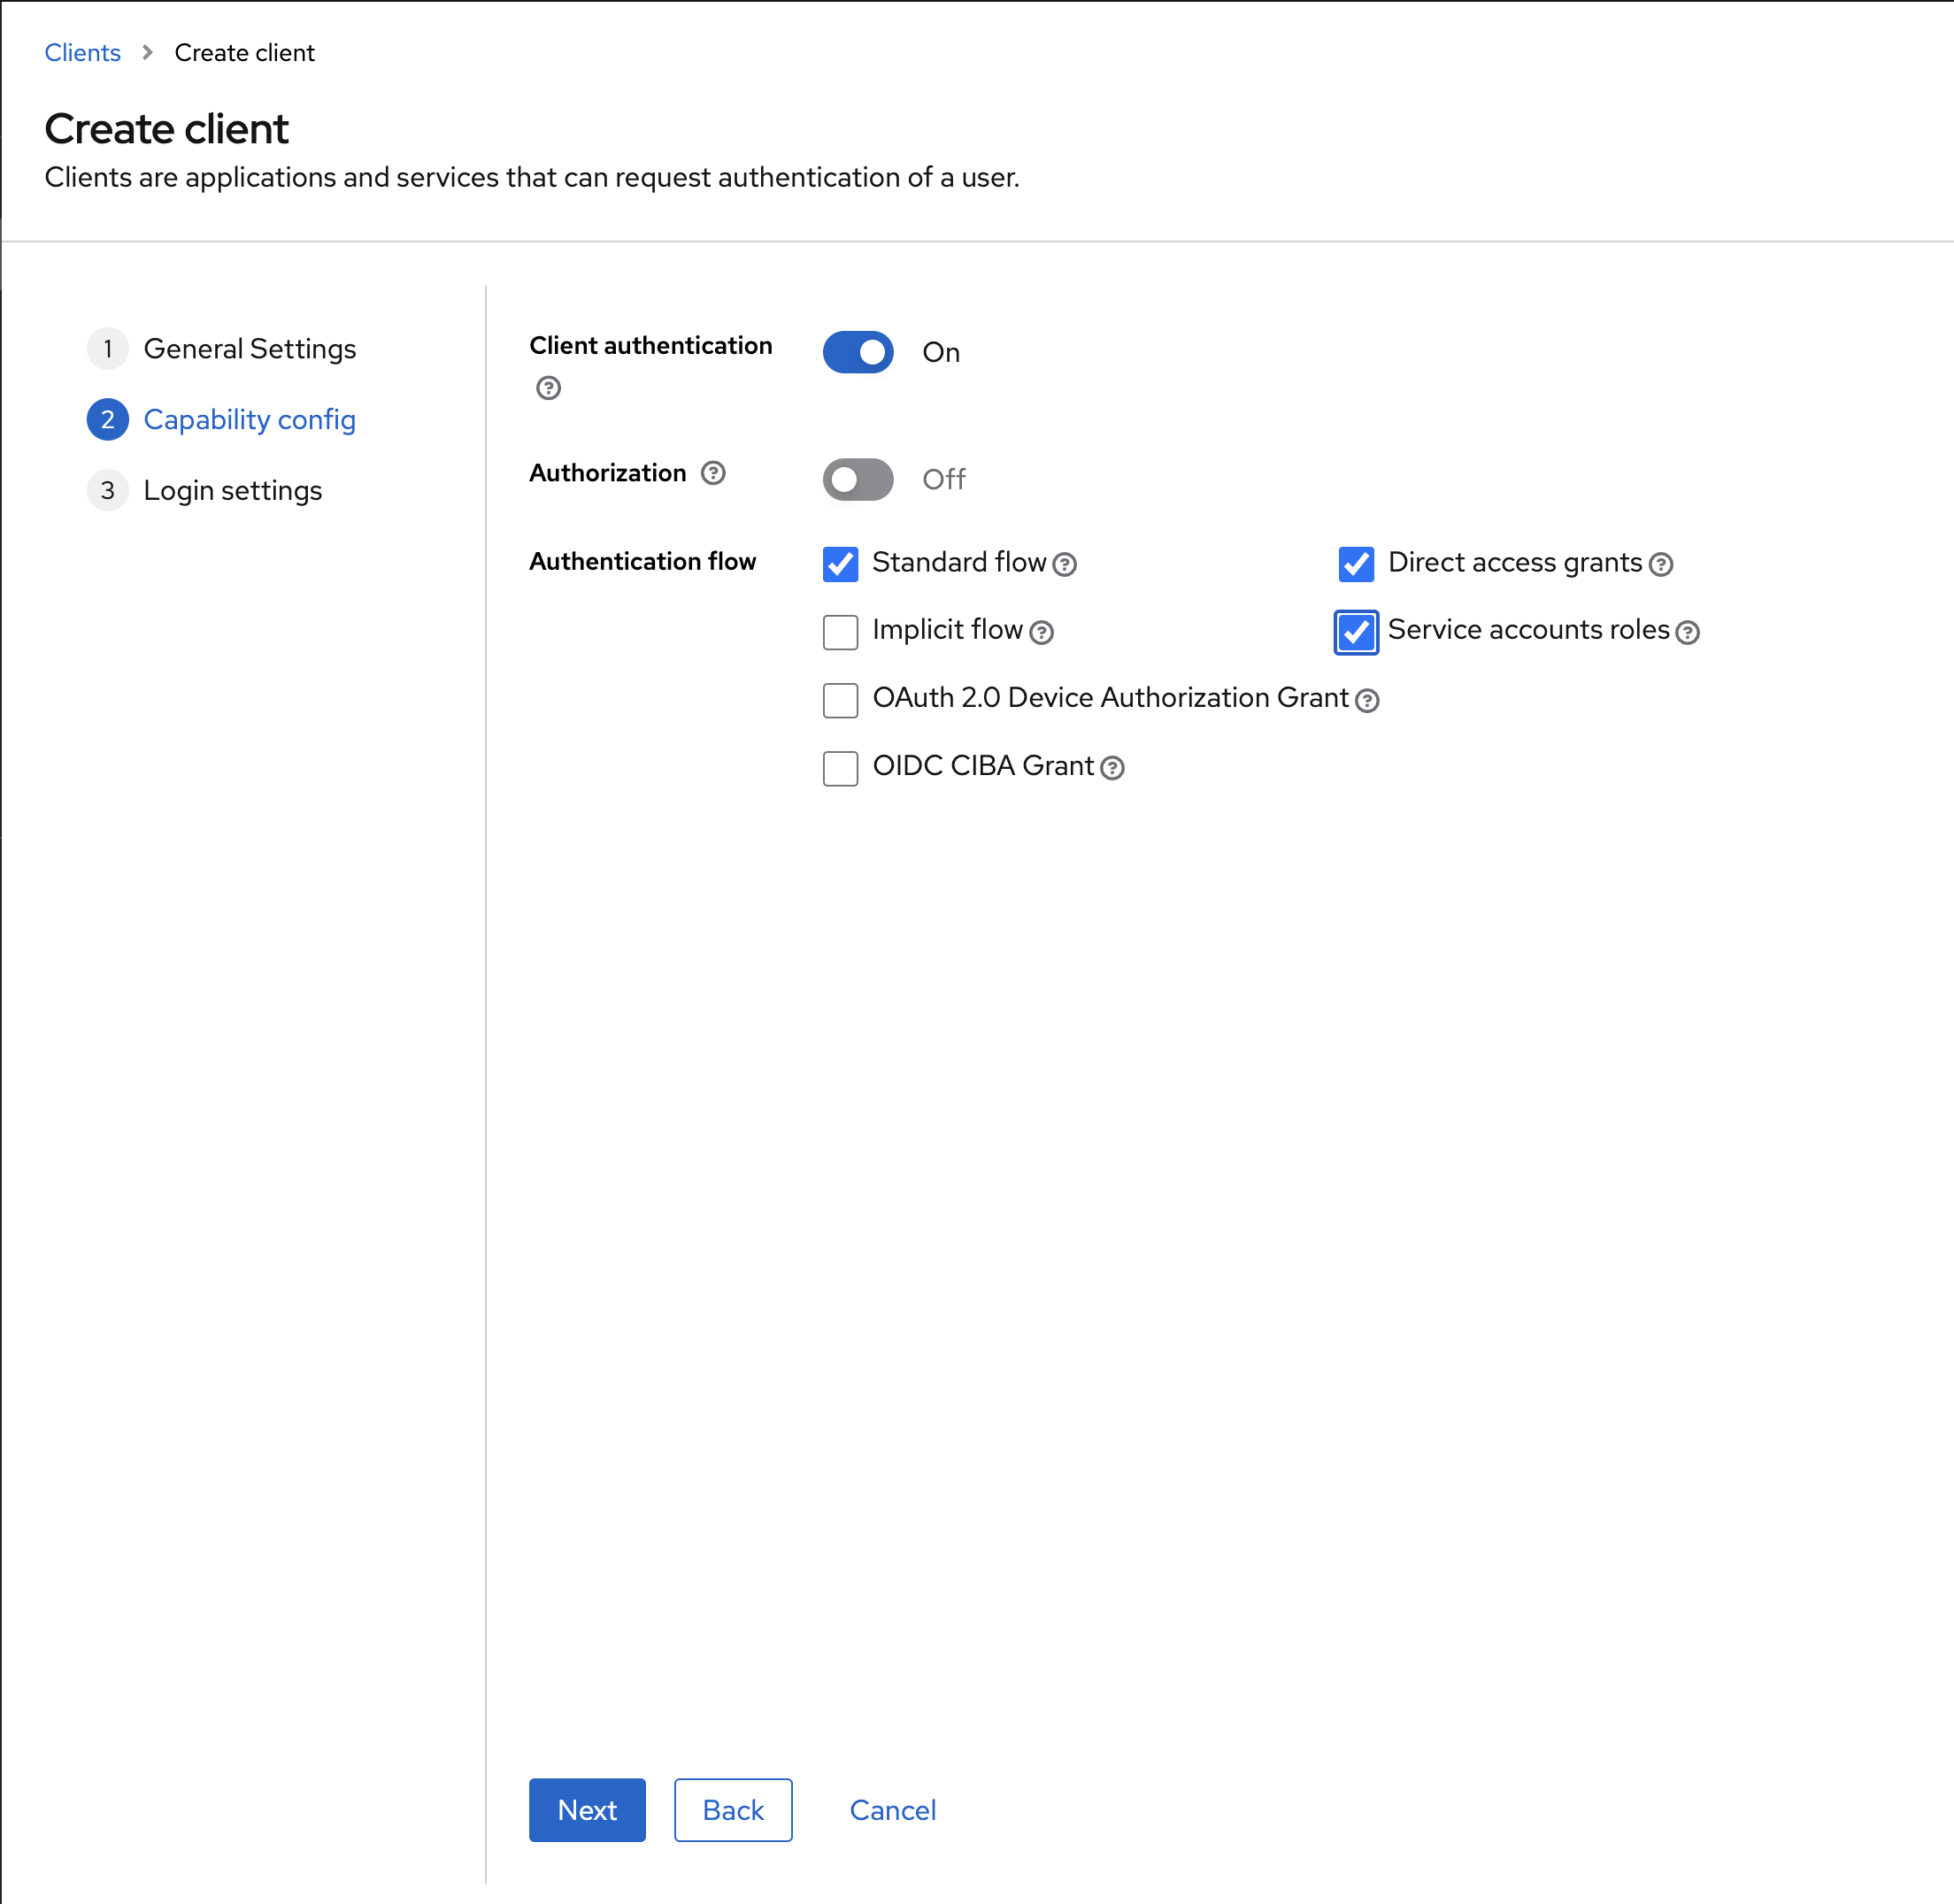Show help for Implicit flow
The image size is (1954, 1904).
1041,632
